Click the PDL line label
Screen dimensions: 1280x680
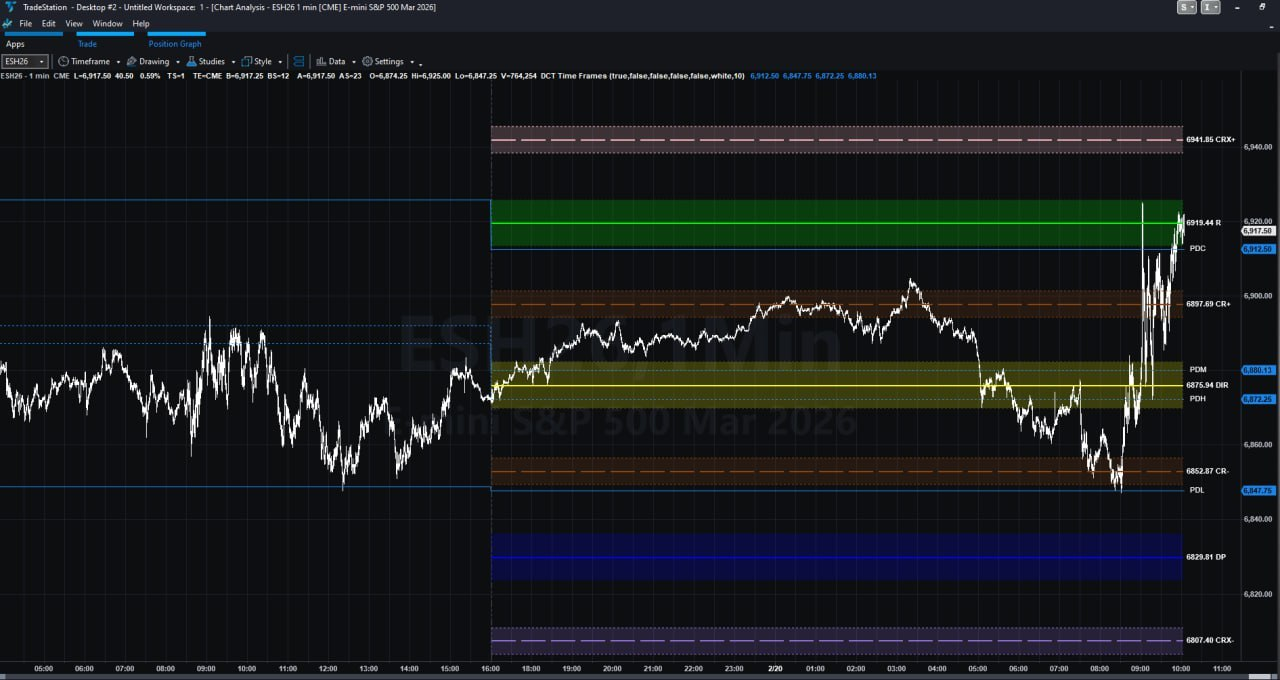[x=1197, y=490]
